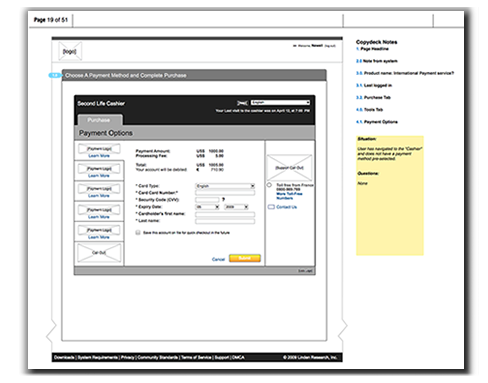
Task: Open Terms of Service footer link
Action: (x=196, y=357)
